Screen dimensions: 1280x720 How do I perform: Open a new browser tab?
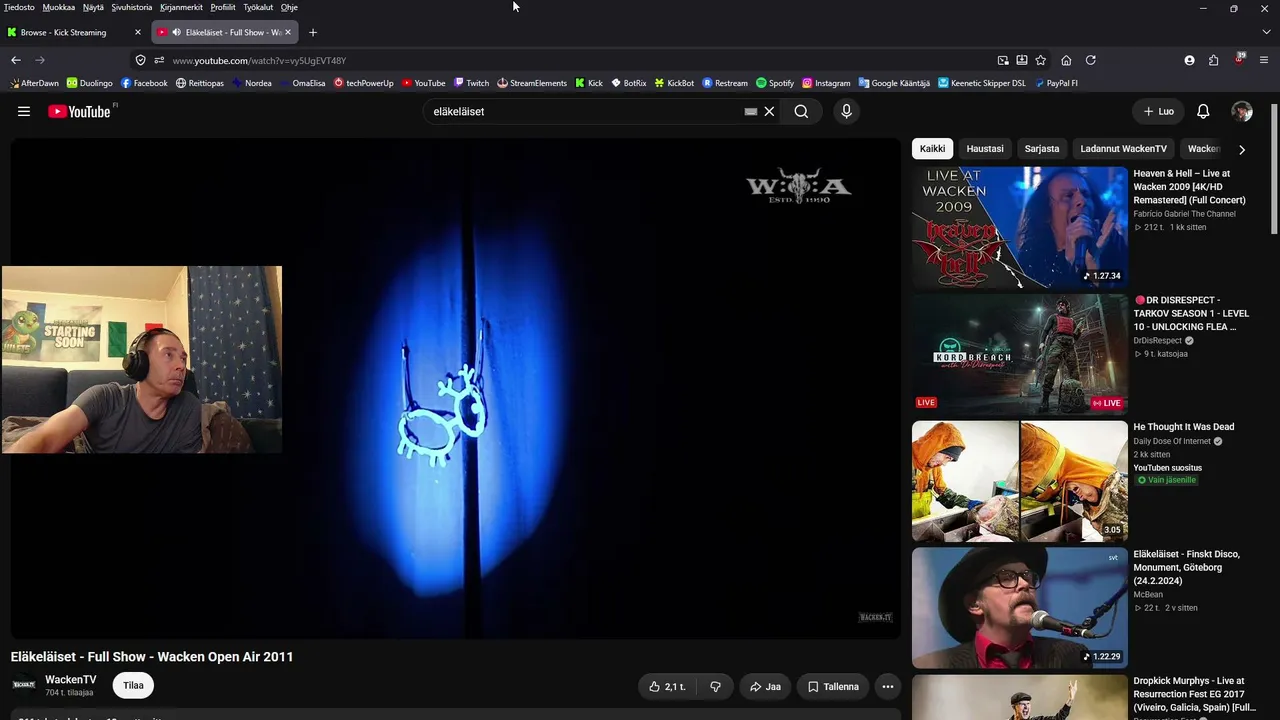312,32
